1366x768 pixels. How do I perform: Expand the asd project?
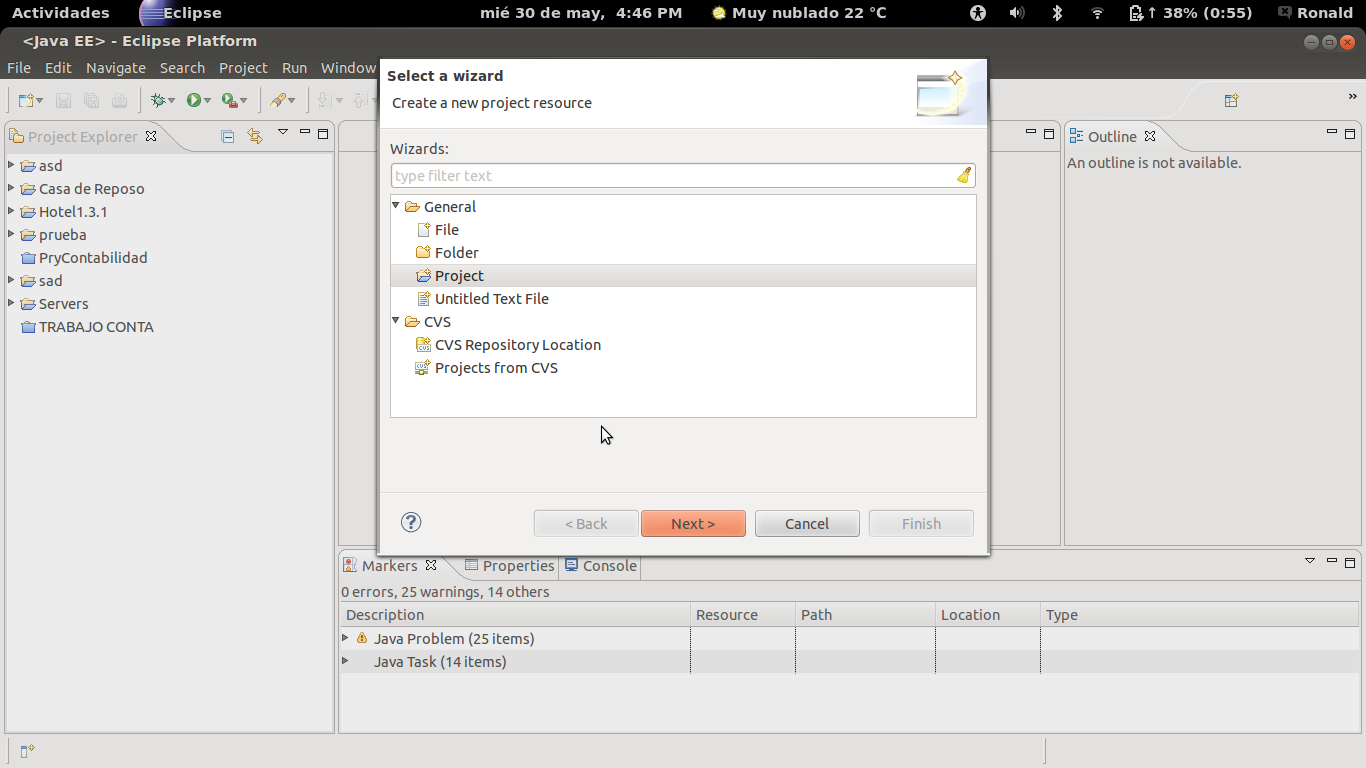[11, 165]
